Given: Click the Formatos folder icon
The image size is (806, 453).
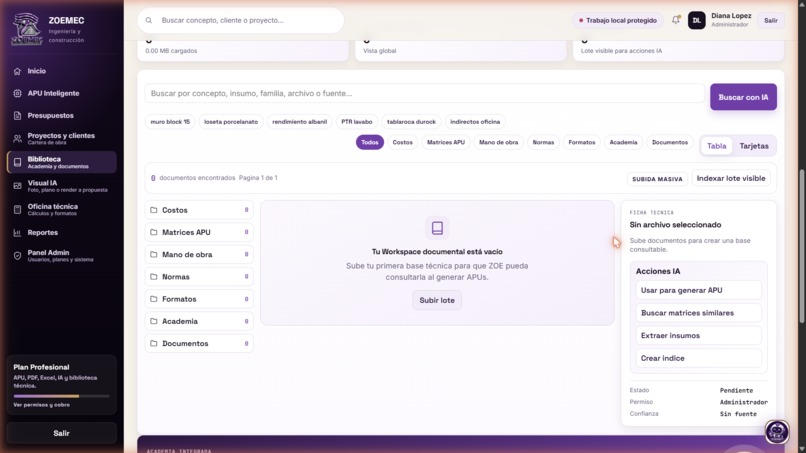Looking at the screenshot, I should [x=154, y=299].
